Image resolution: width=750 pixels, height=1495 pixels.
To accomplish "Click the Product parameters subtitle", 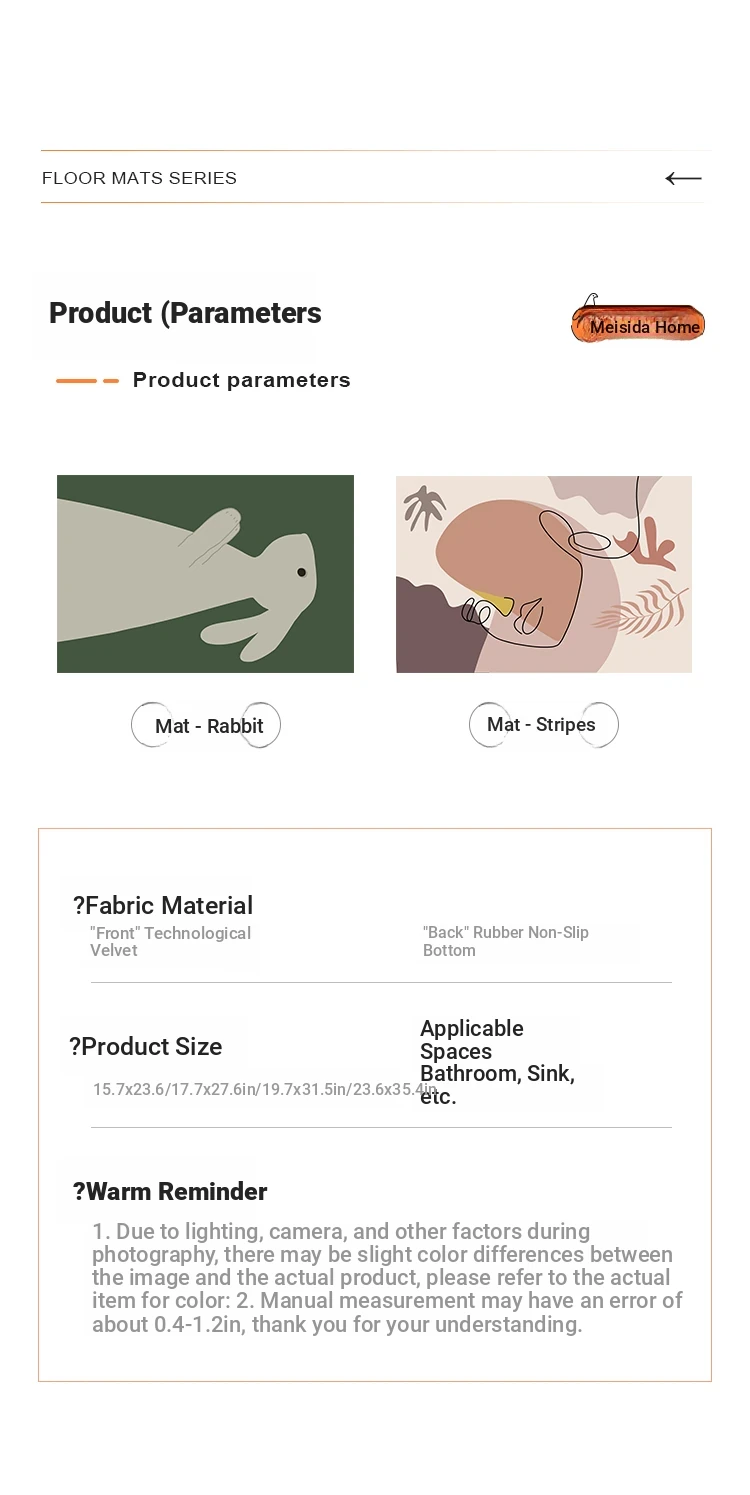I will click(x=242, y=380).
